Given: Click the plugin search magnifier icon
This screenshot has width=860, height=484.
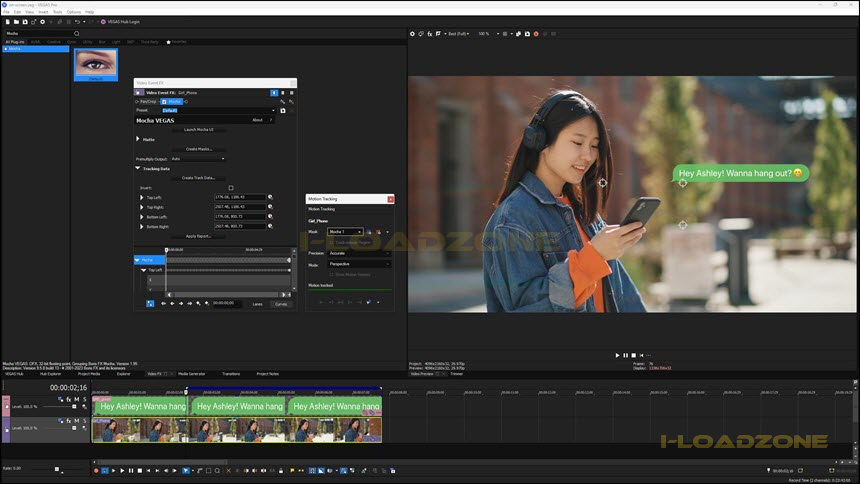Looking at the screenshot, I should (x=77, y=33).
